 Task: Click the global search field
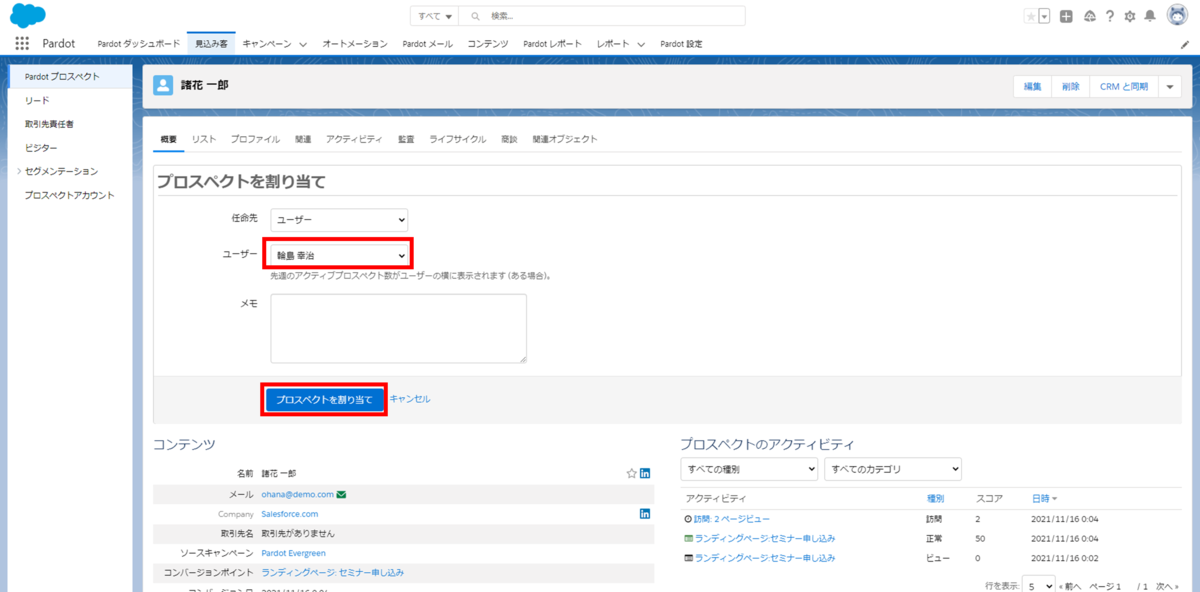(x=603, y=16)
